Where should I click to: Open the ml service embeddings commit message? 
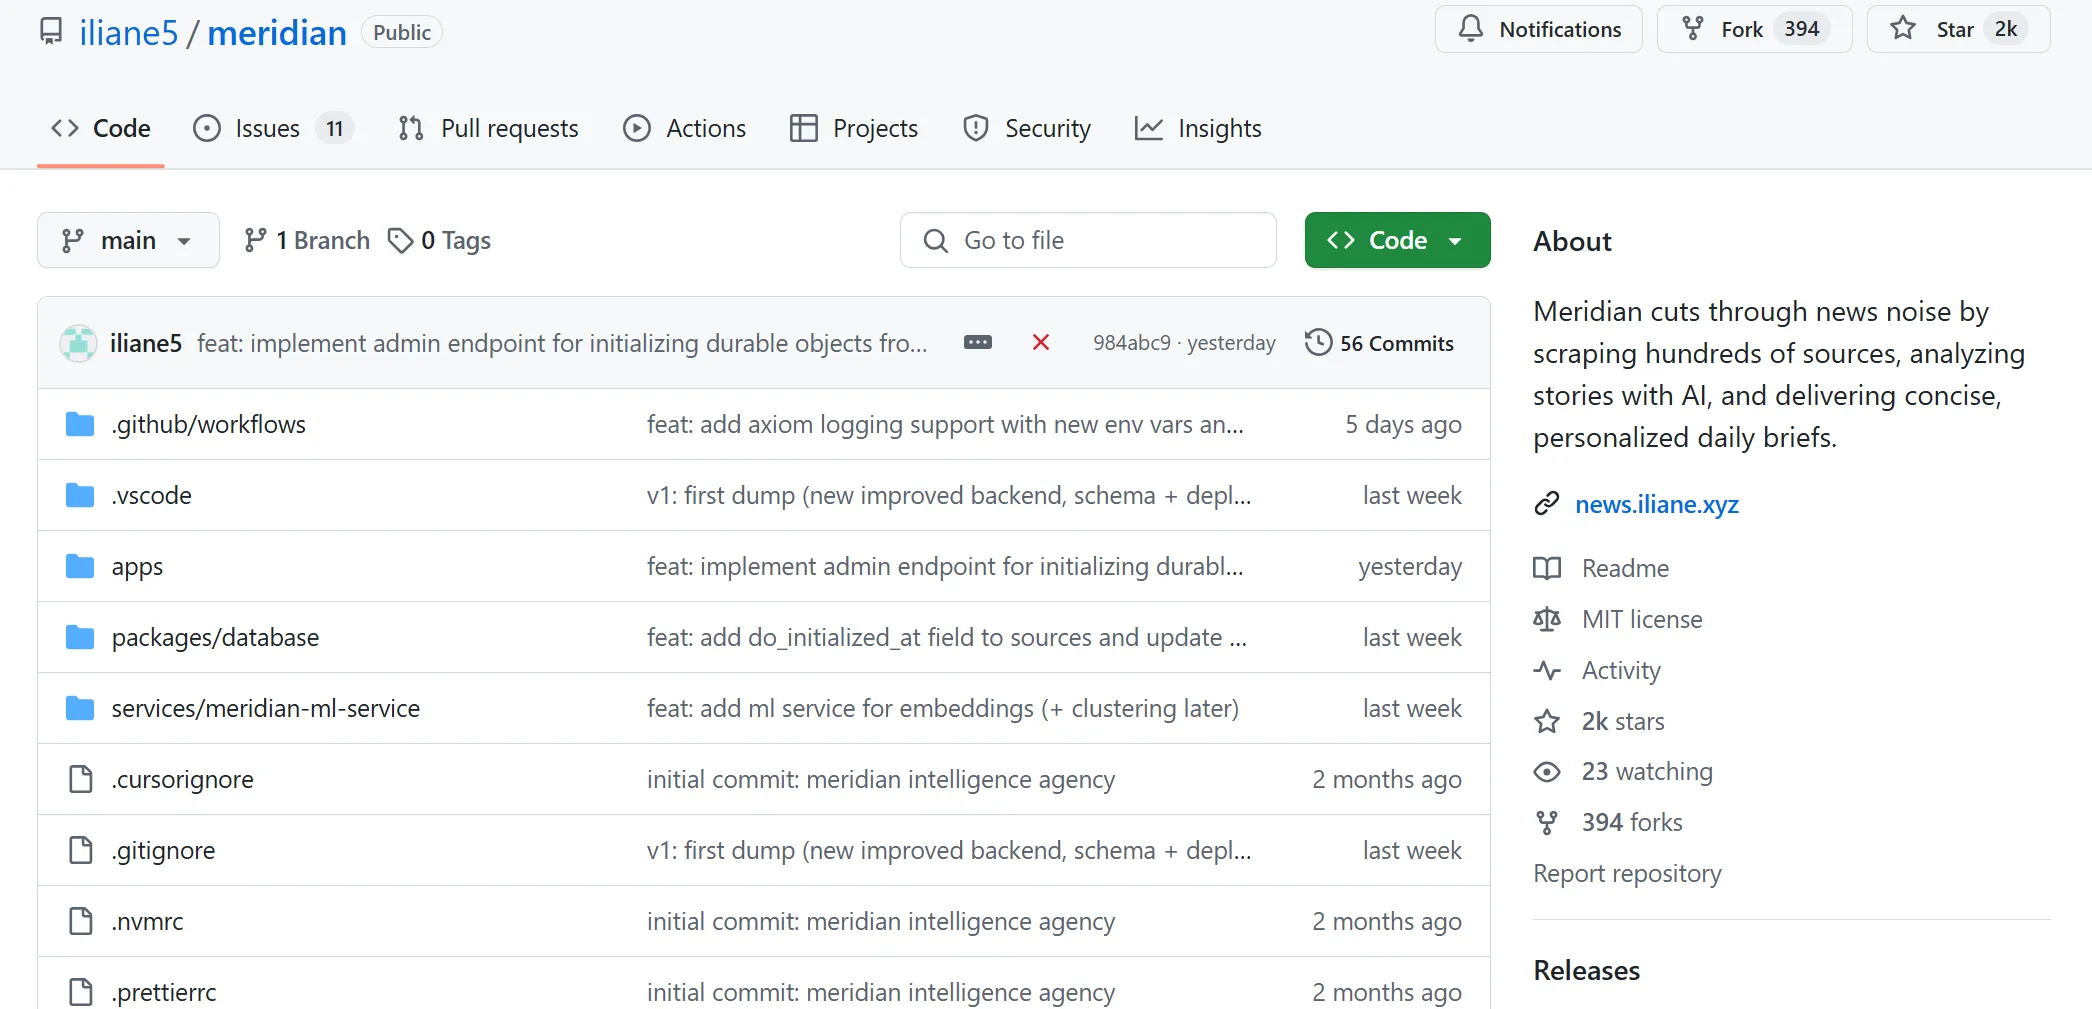click(943, 708)
